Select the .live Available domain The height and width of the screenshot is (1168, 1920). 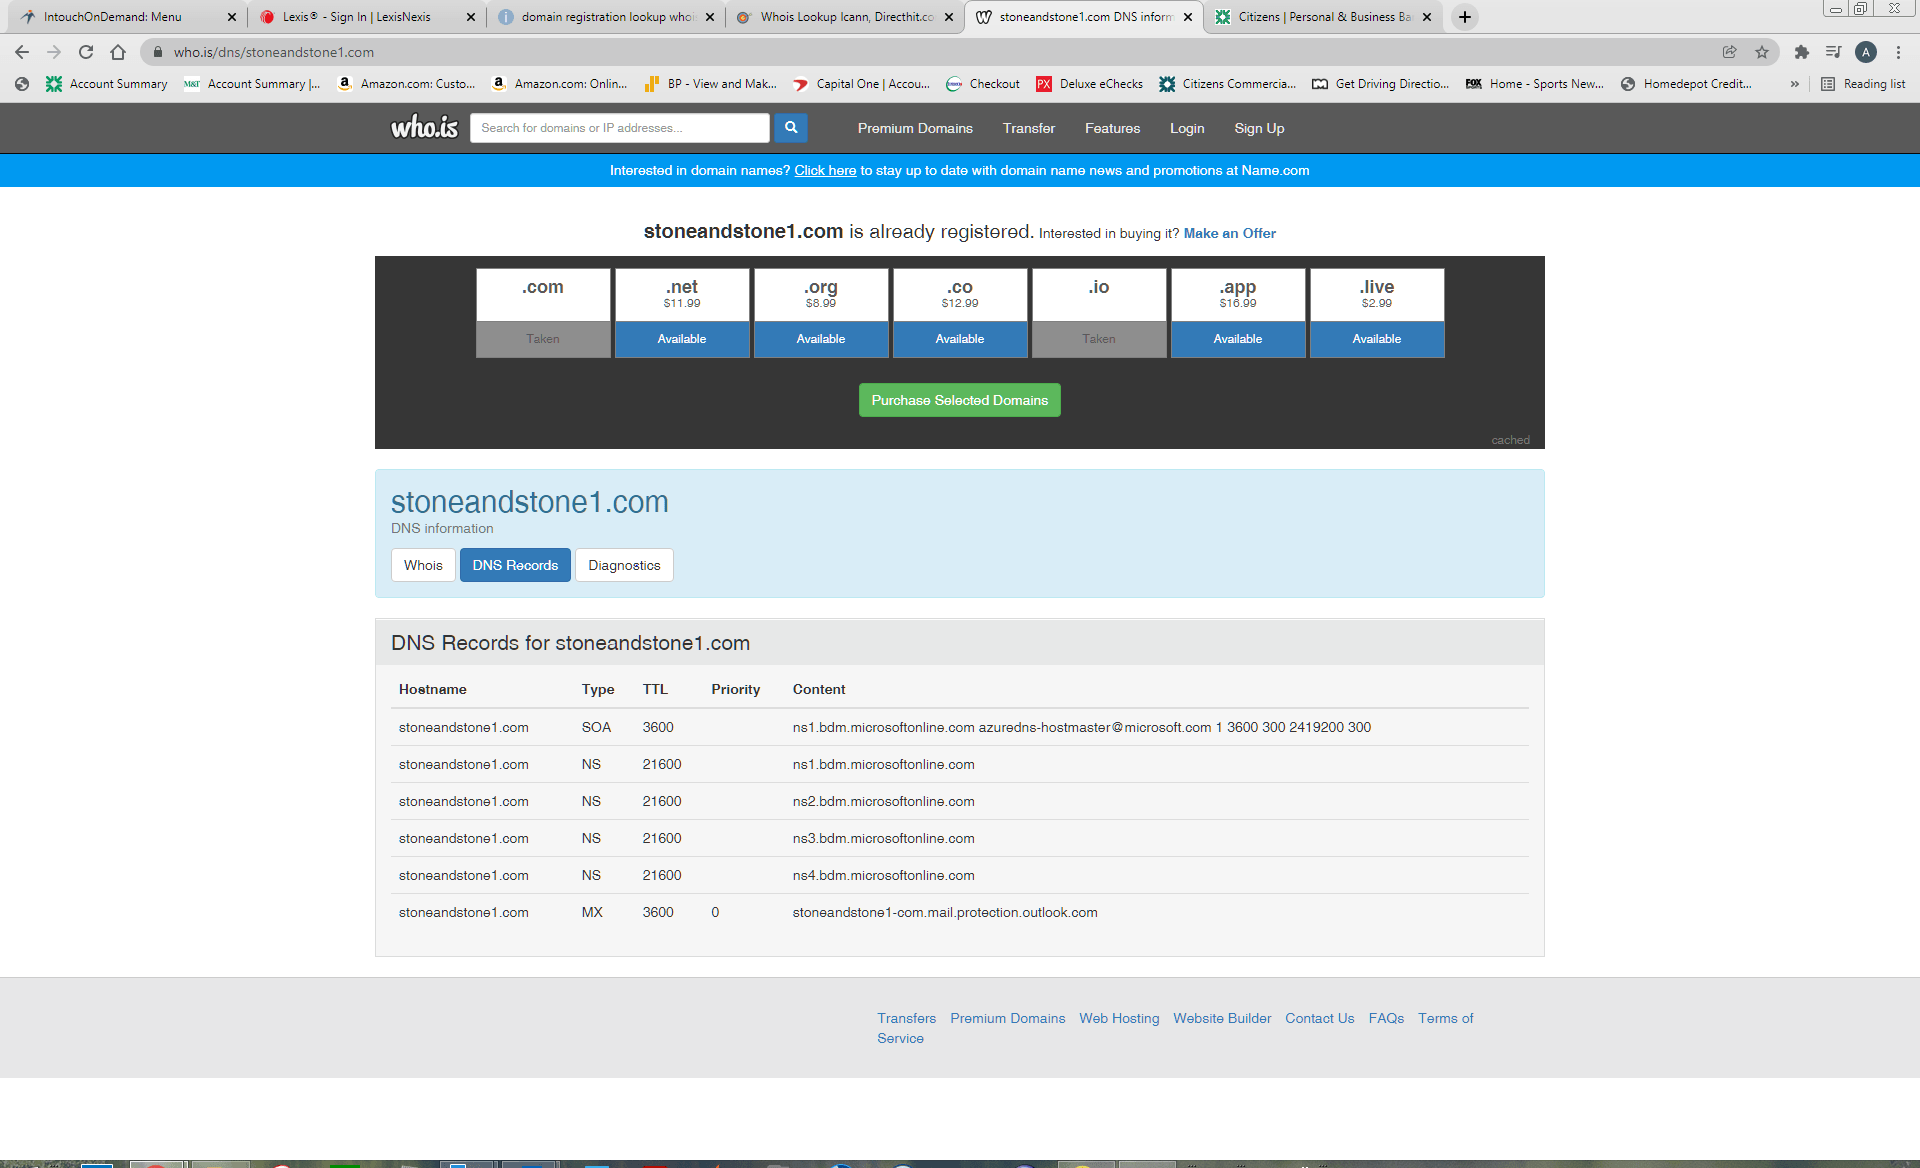pyautogui.click(x=1377, y=339)
